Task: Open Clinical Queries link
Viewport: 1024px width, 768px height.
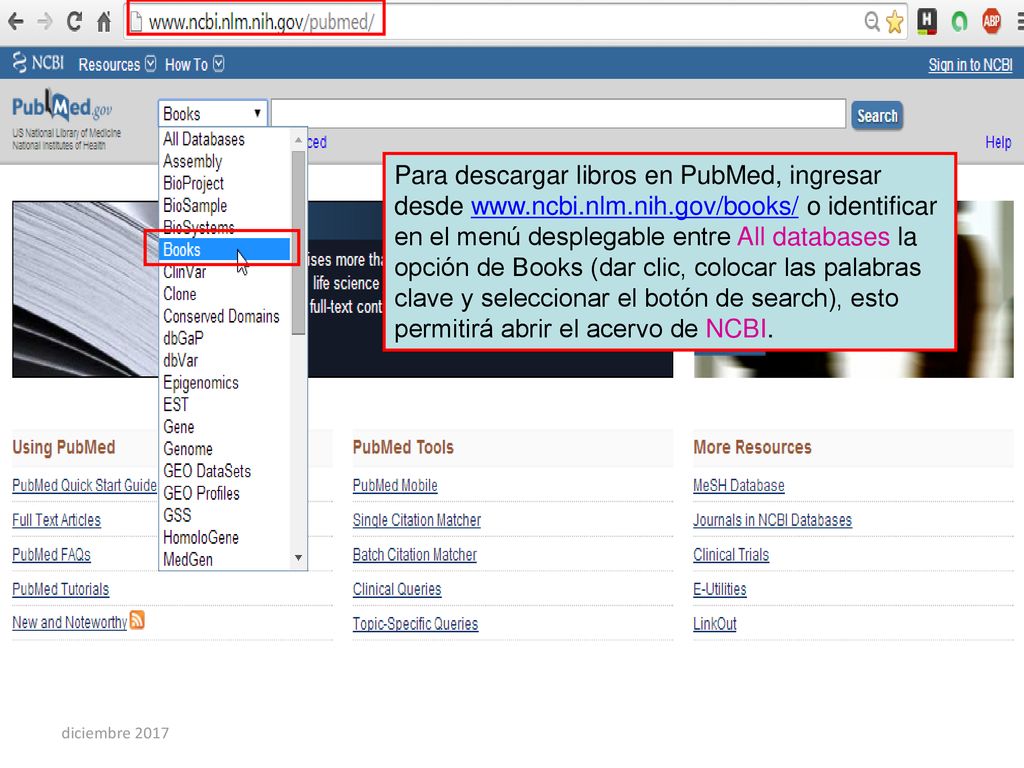Action: pos(397,589)
